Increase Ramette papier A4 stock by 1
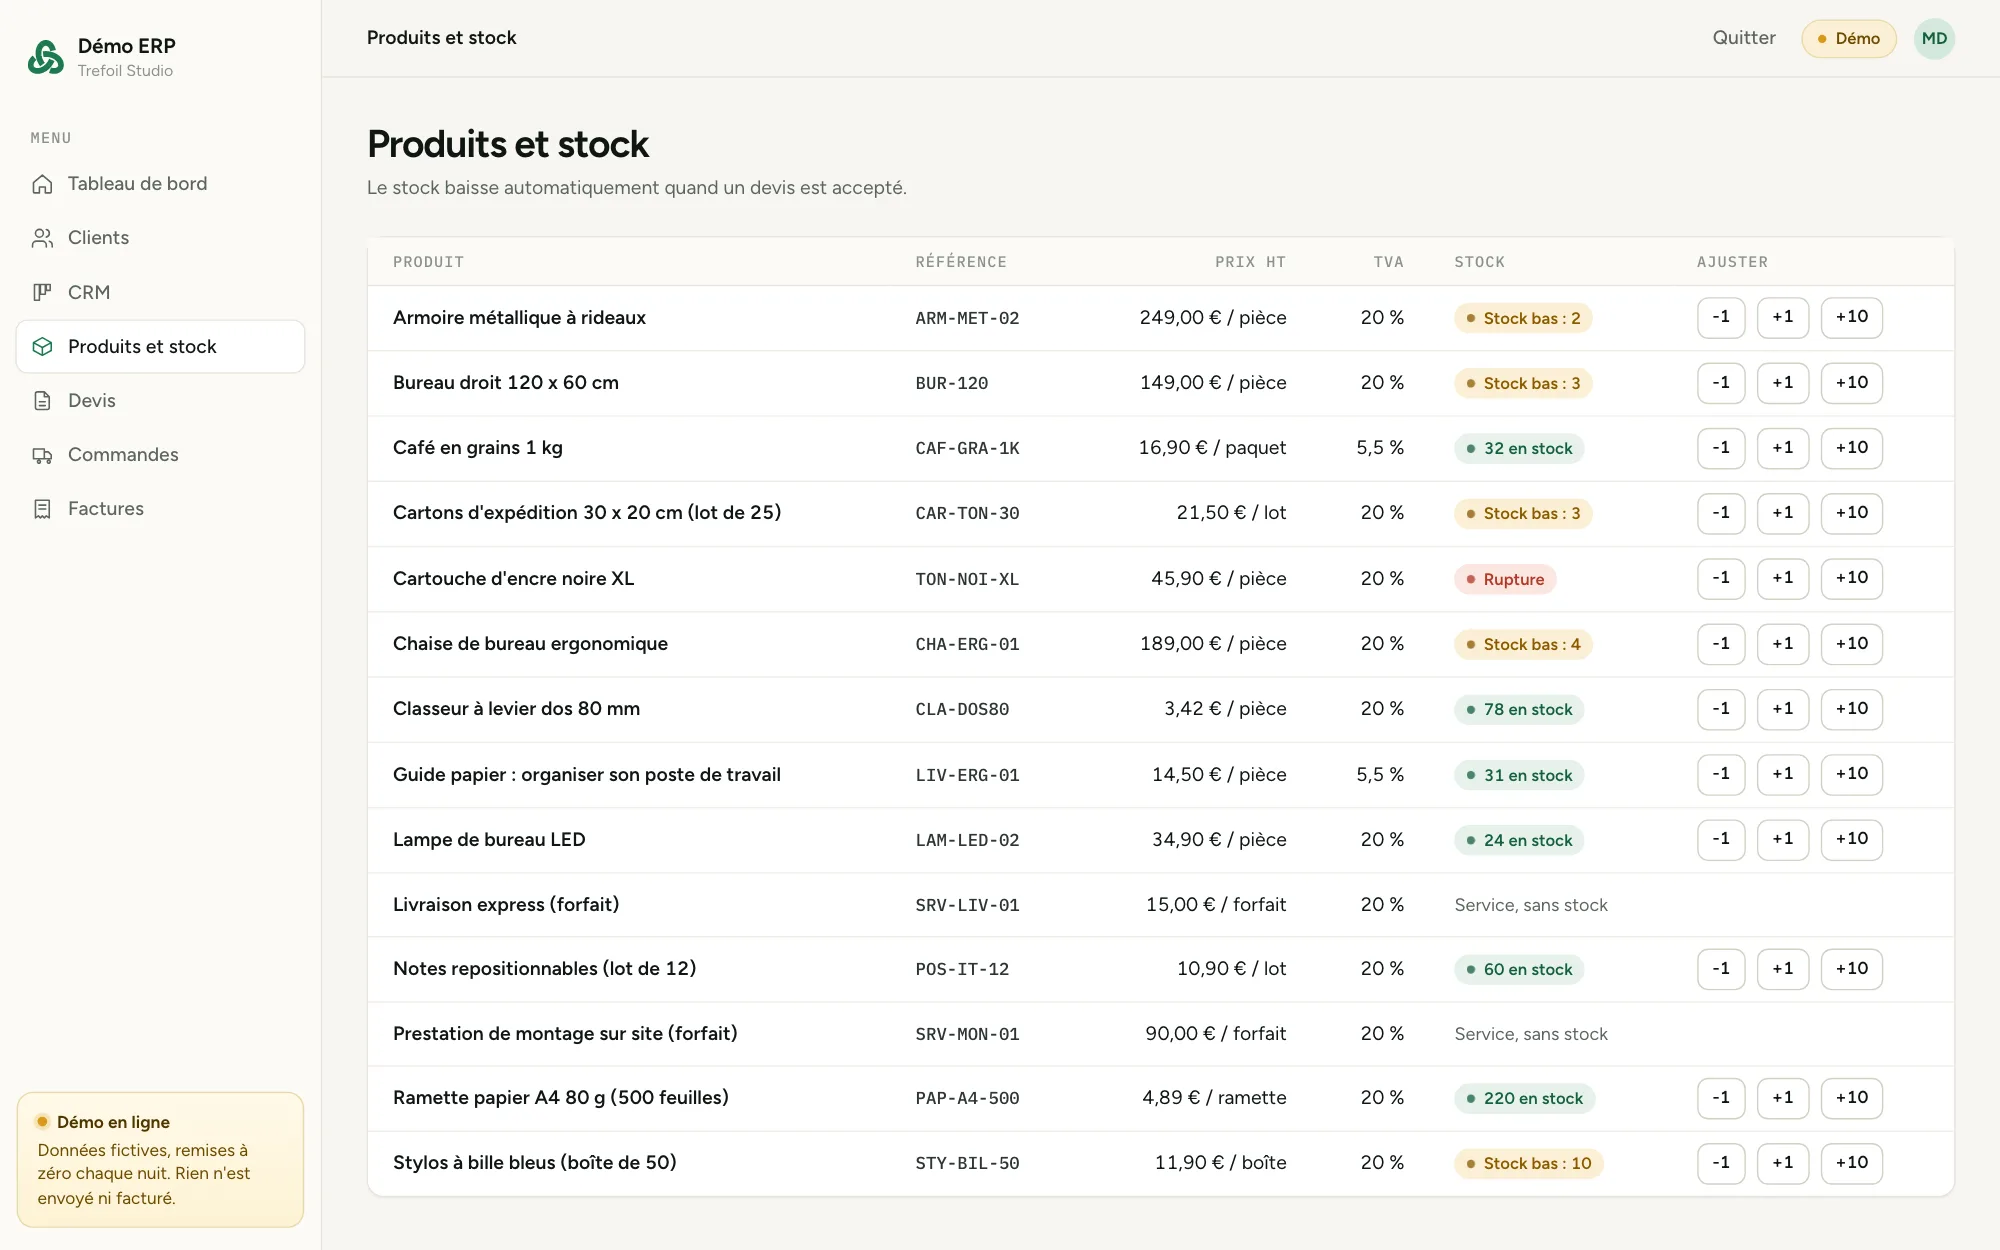The height and width of the screenshot is (1250, 2000). click(1783, 1098)
